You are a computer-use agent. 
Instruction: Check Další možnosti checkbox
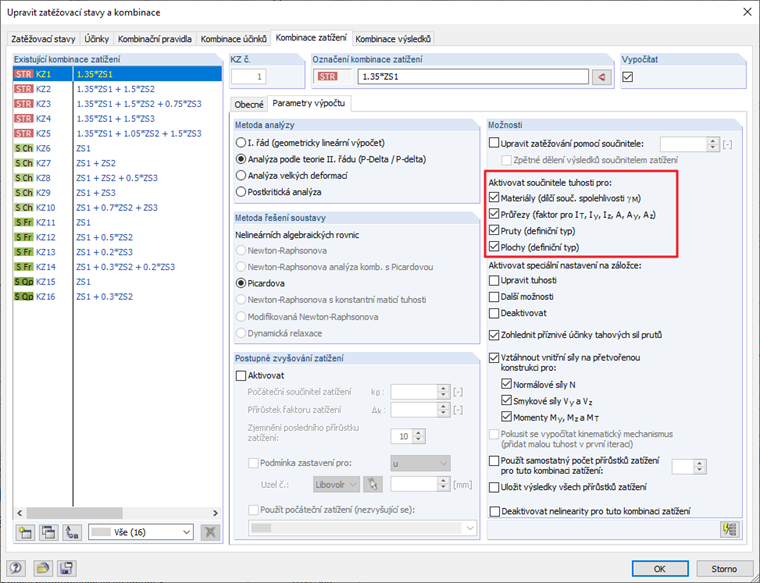click(494, 297)
